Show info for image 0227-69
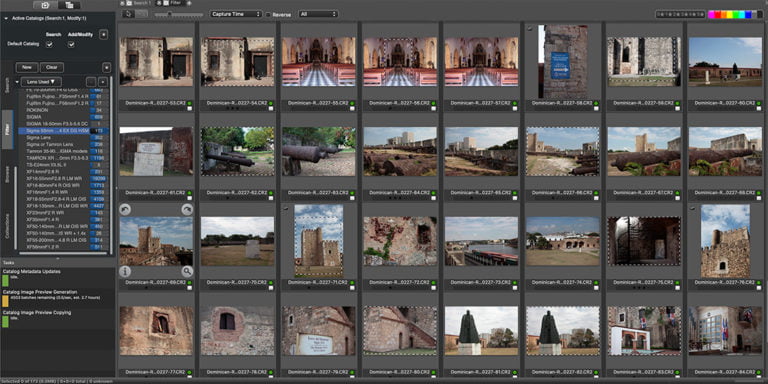 [125, 271]
